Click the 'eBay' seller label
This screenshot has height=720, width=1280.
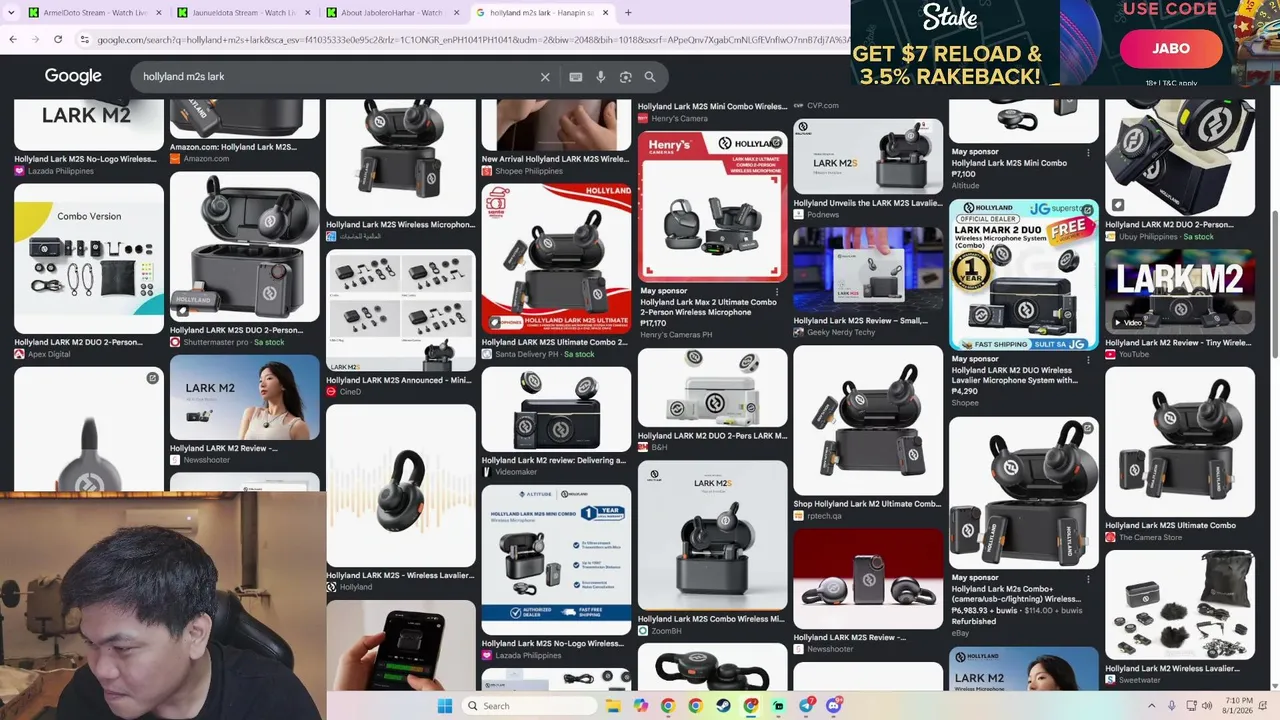pyautogui.click(x=960, y=633)
